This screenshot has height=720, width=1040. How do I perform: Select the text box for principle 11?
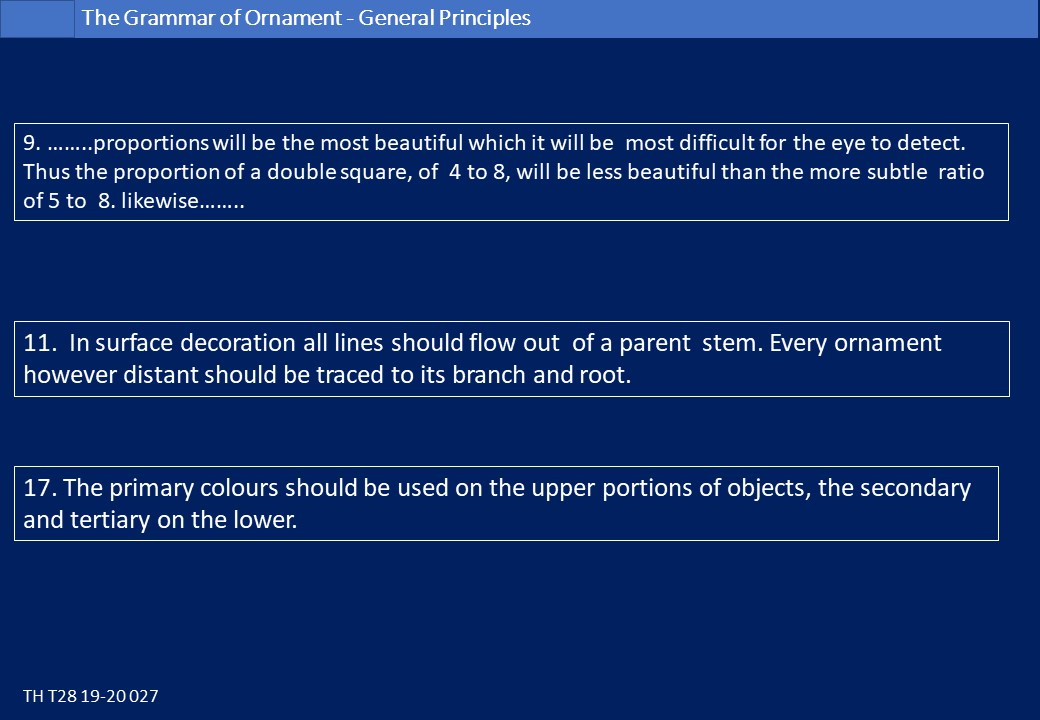[512, 359]
